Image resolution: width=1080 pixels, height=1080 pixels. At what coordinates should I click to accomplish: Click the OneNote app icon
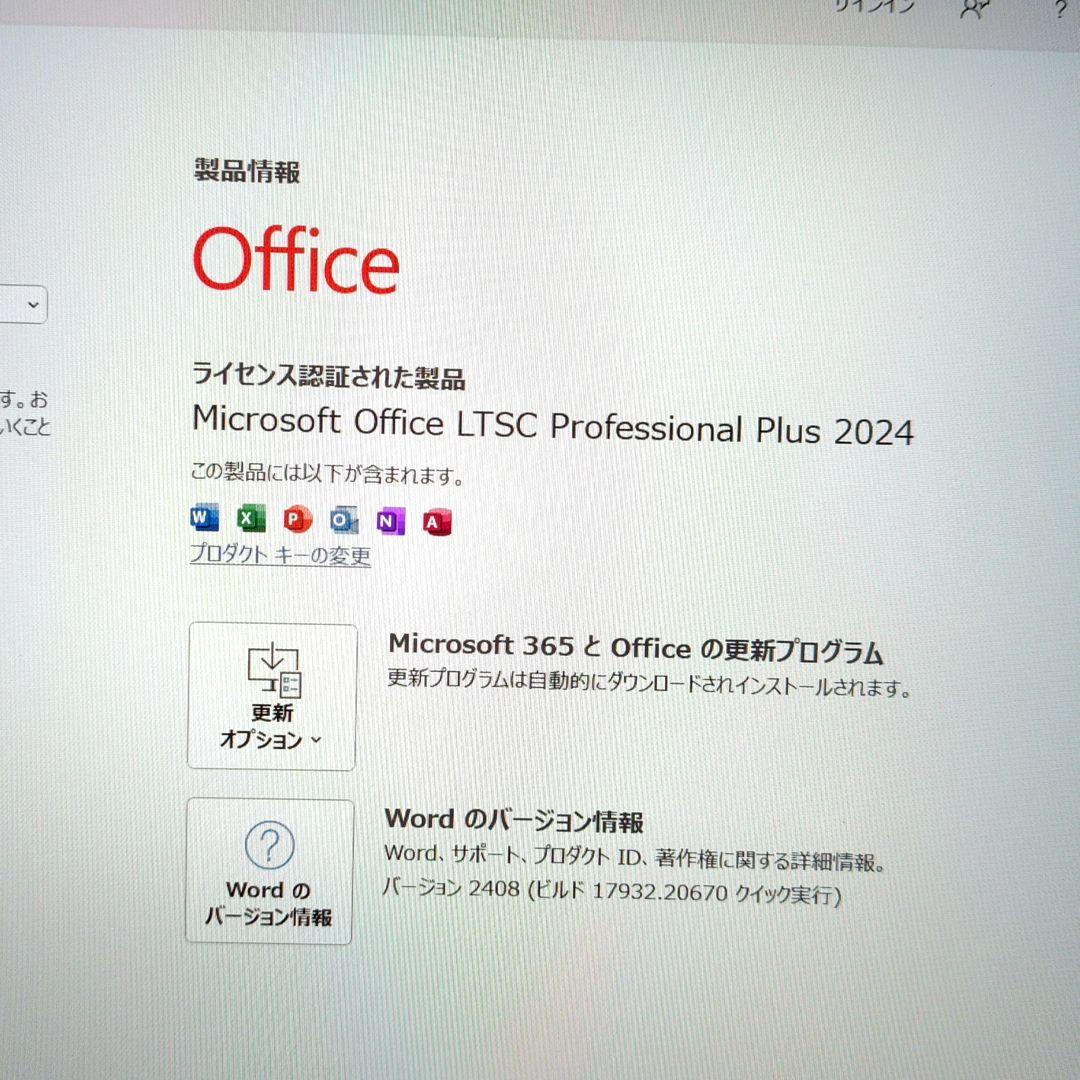(391, 521)
